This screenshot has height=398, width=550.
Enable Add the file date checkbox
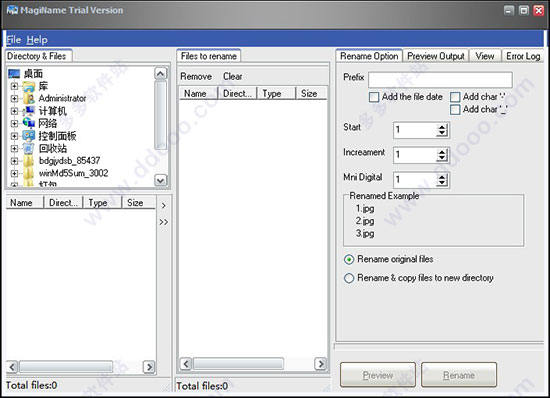(x=374, y=97)
